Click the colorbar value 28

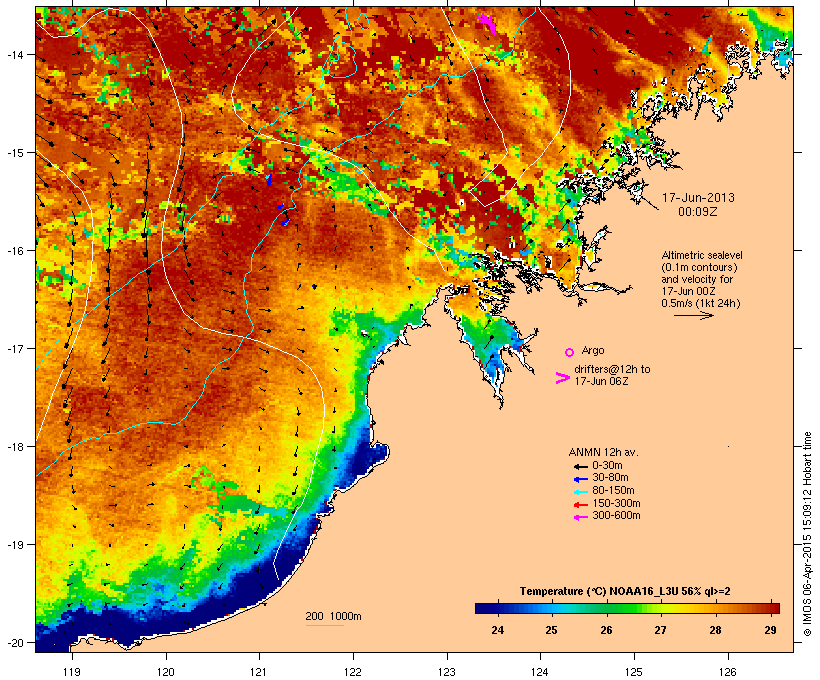[x=715, y=630]
